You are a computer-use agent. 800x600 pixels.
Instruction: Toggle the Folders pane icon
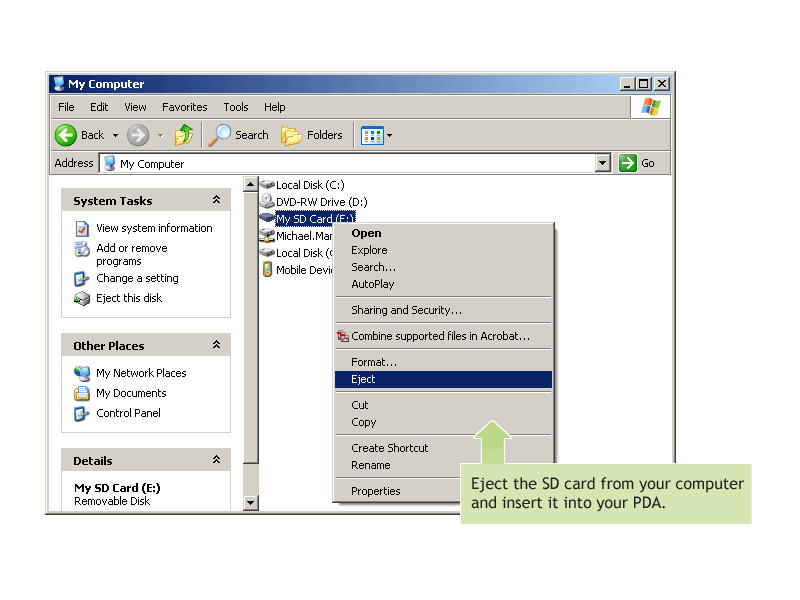pos(291,136)
